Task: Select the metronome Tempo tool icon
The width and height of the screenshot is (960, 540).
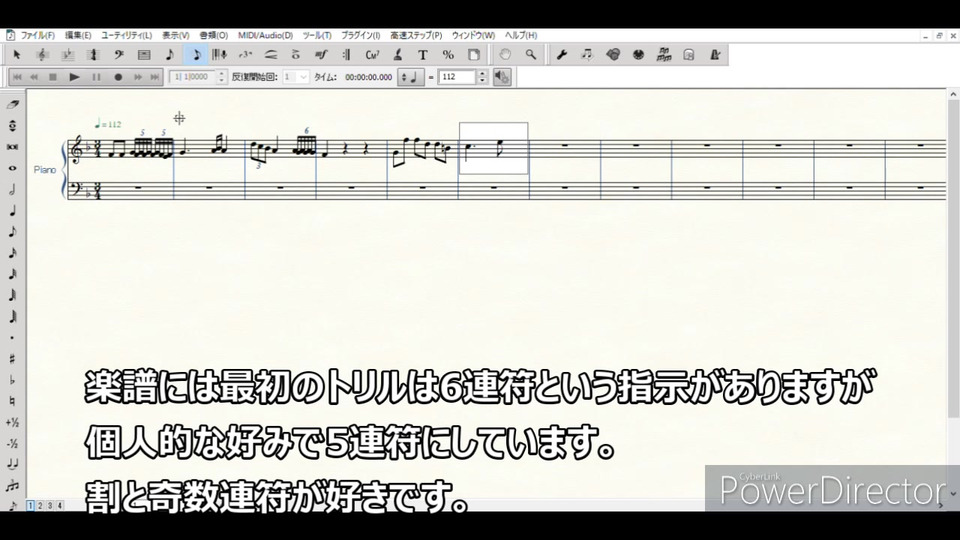Action: click(x=714, y=55)
